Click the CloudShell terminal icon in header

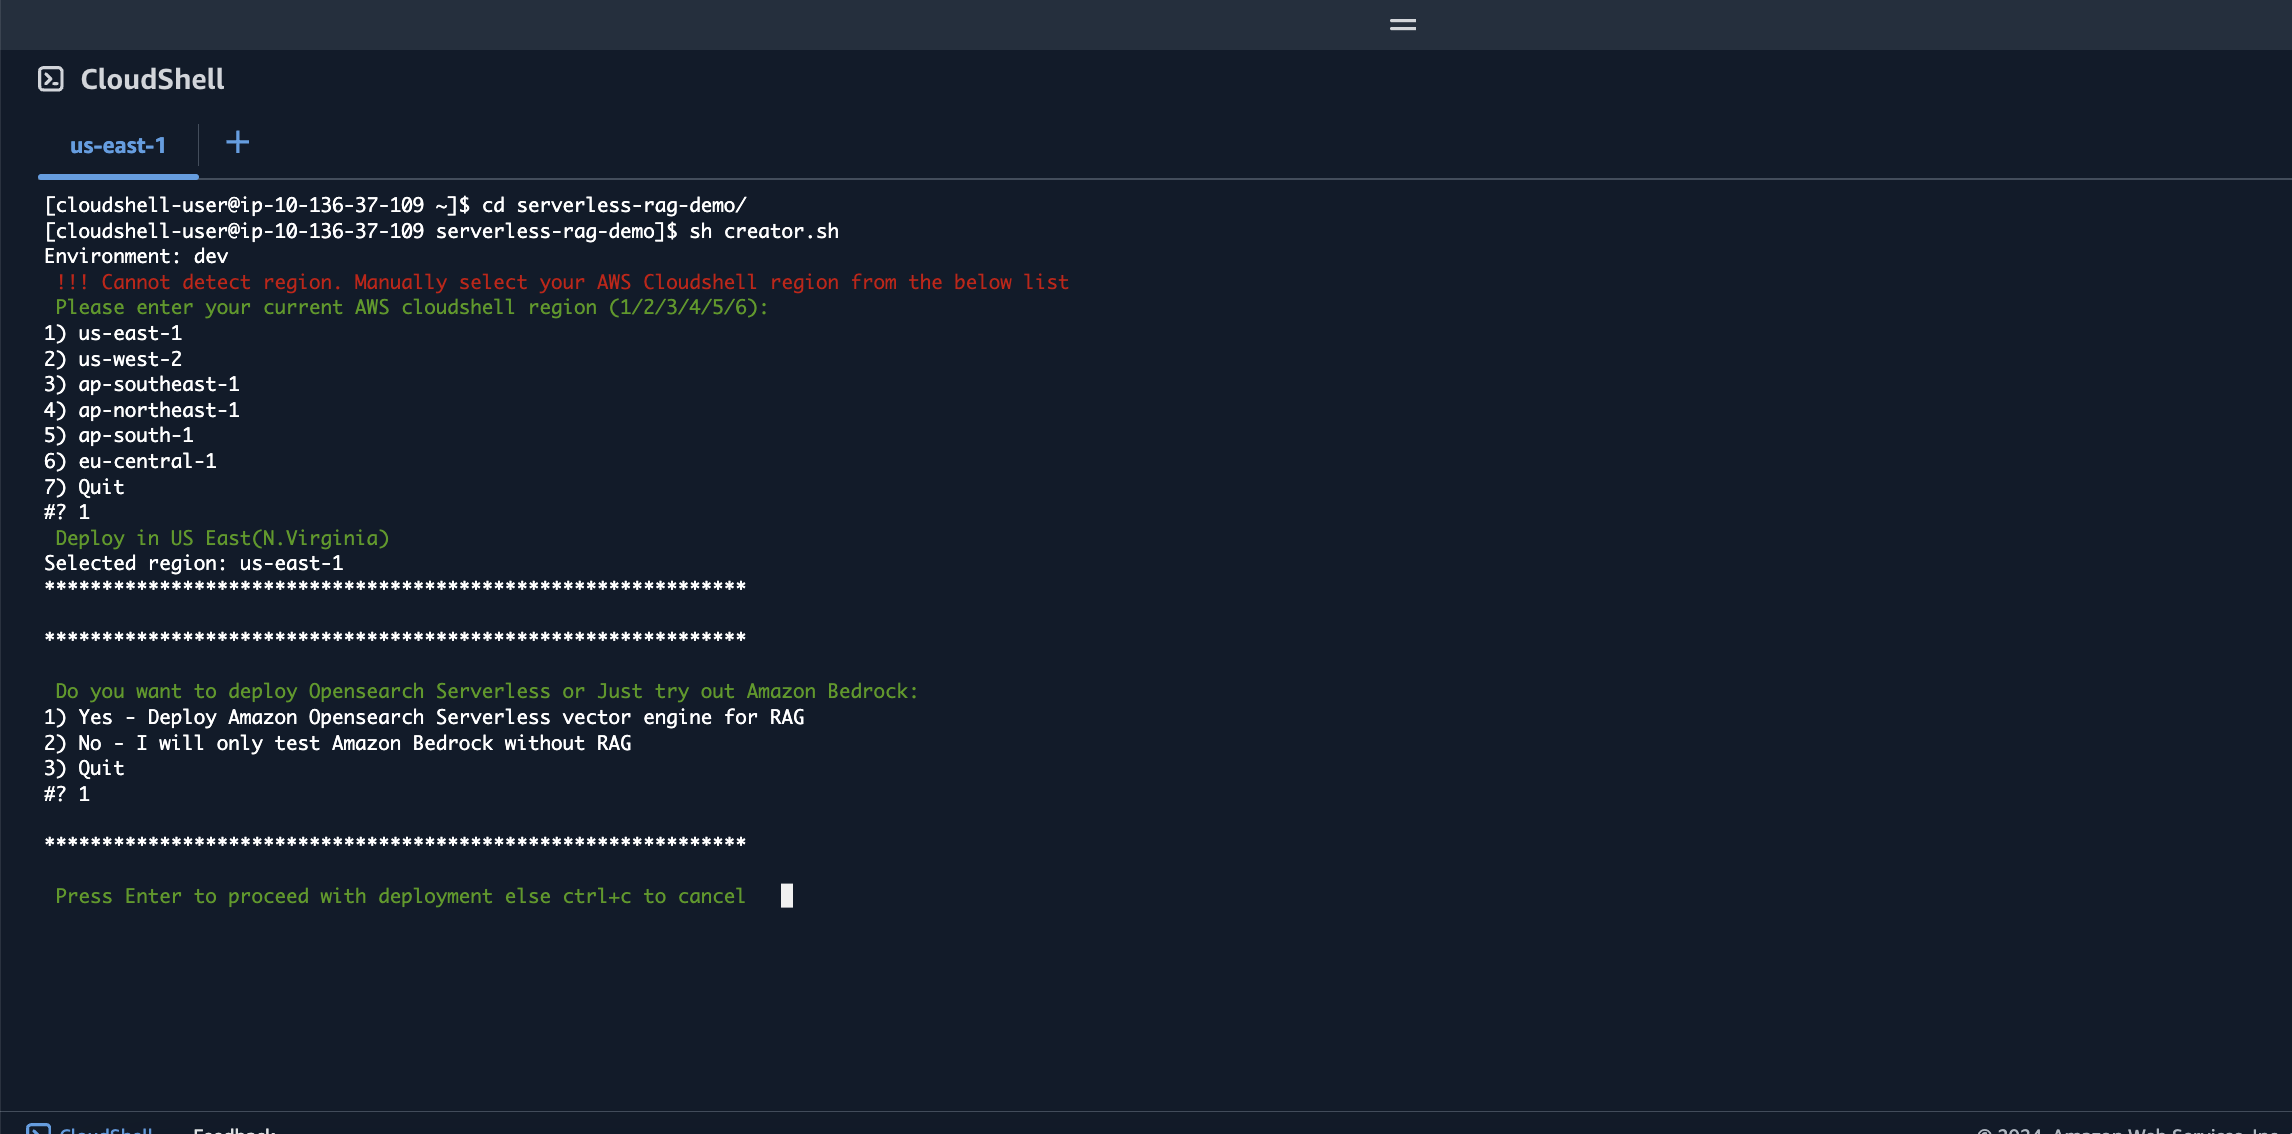pos(50,79)
